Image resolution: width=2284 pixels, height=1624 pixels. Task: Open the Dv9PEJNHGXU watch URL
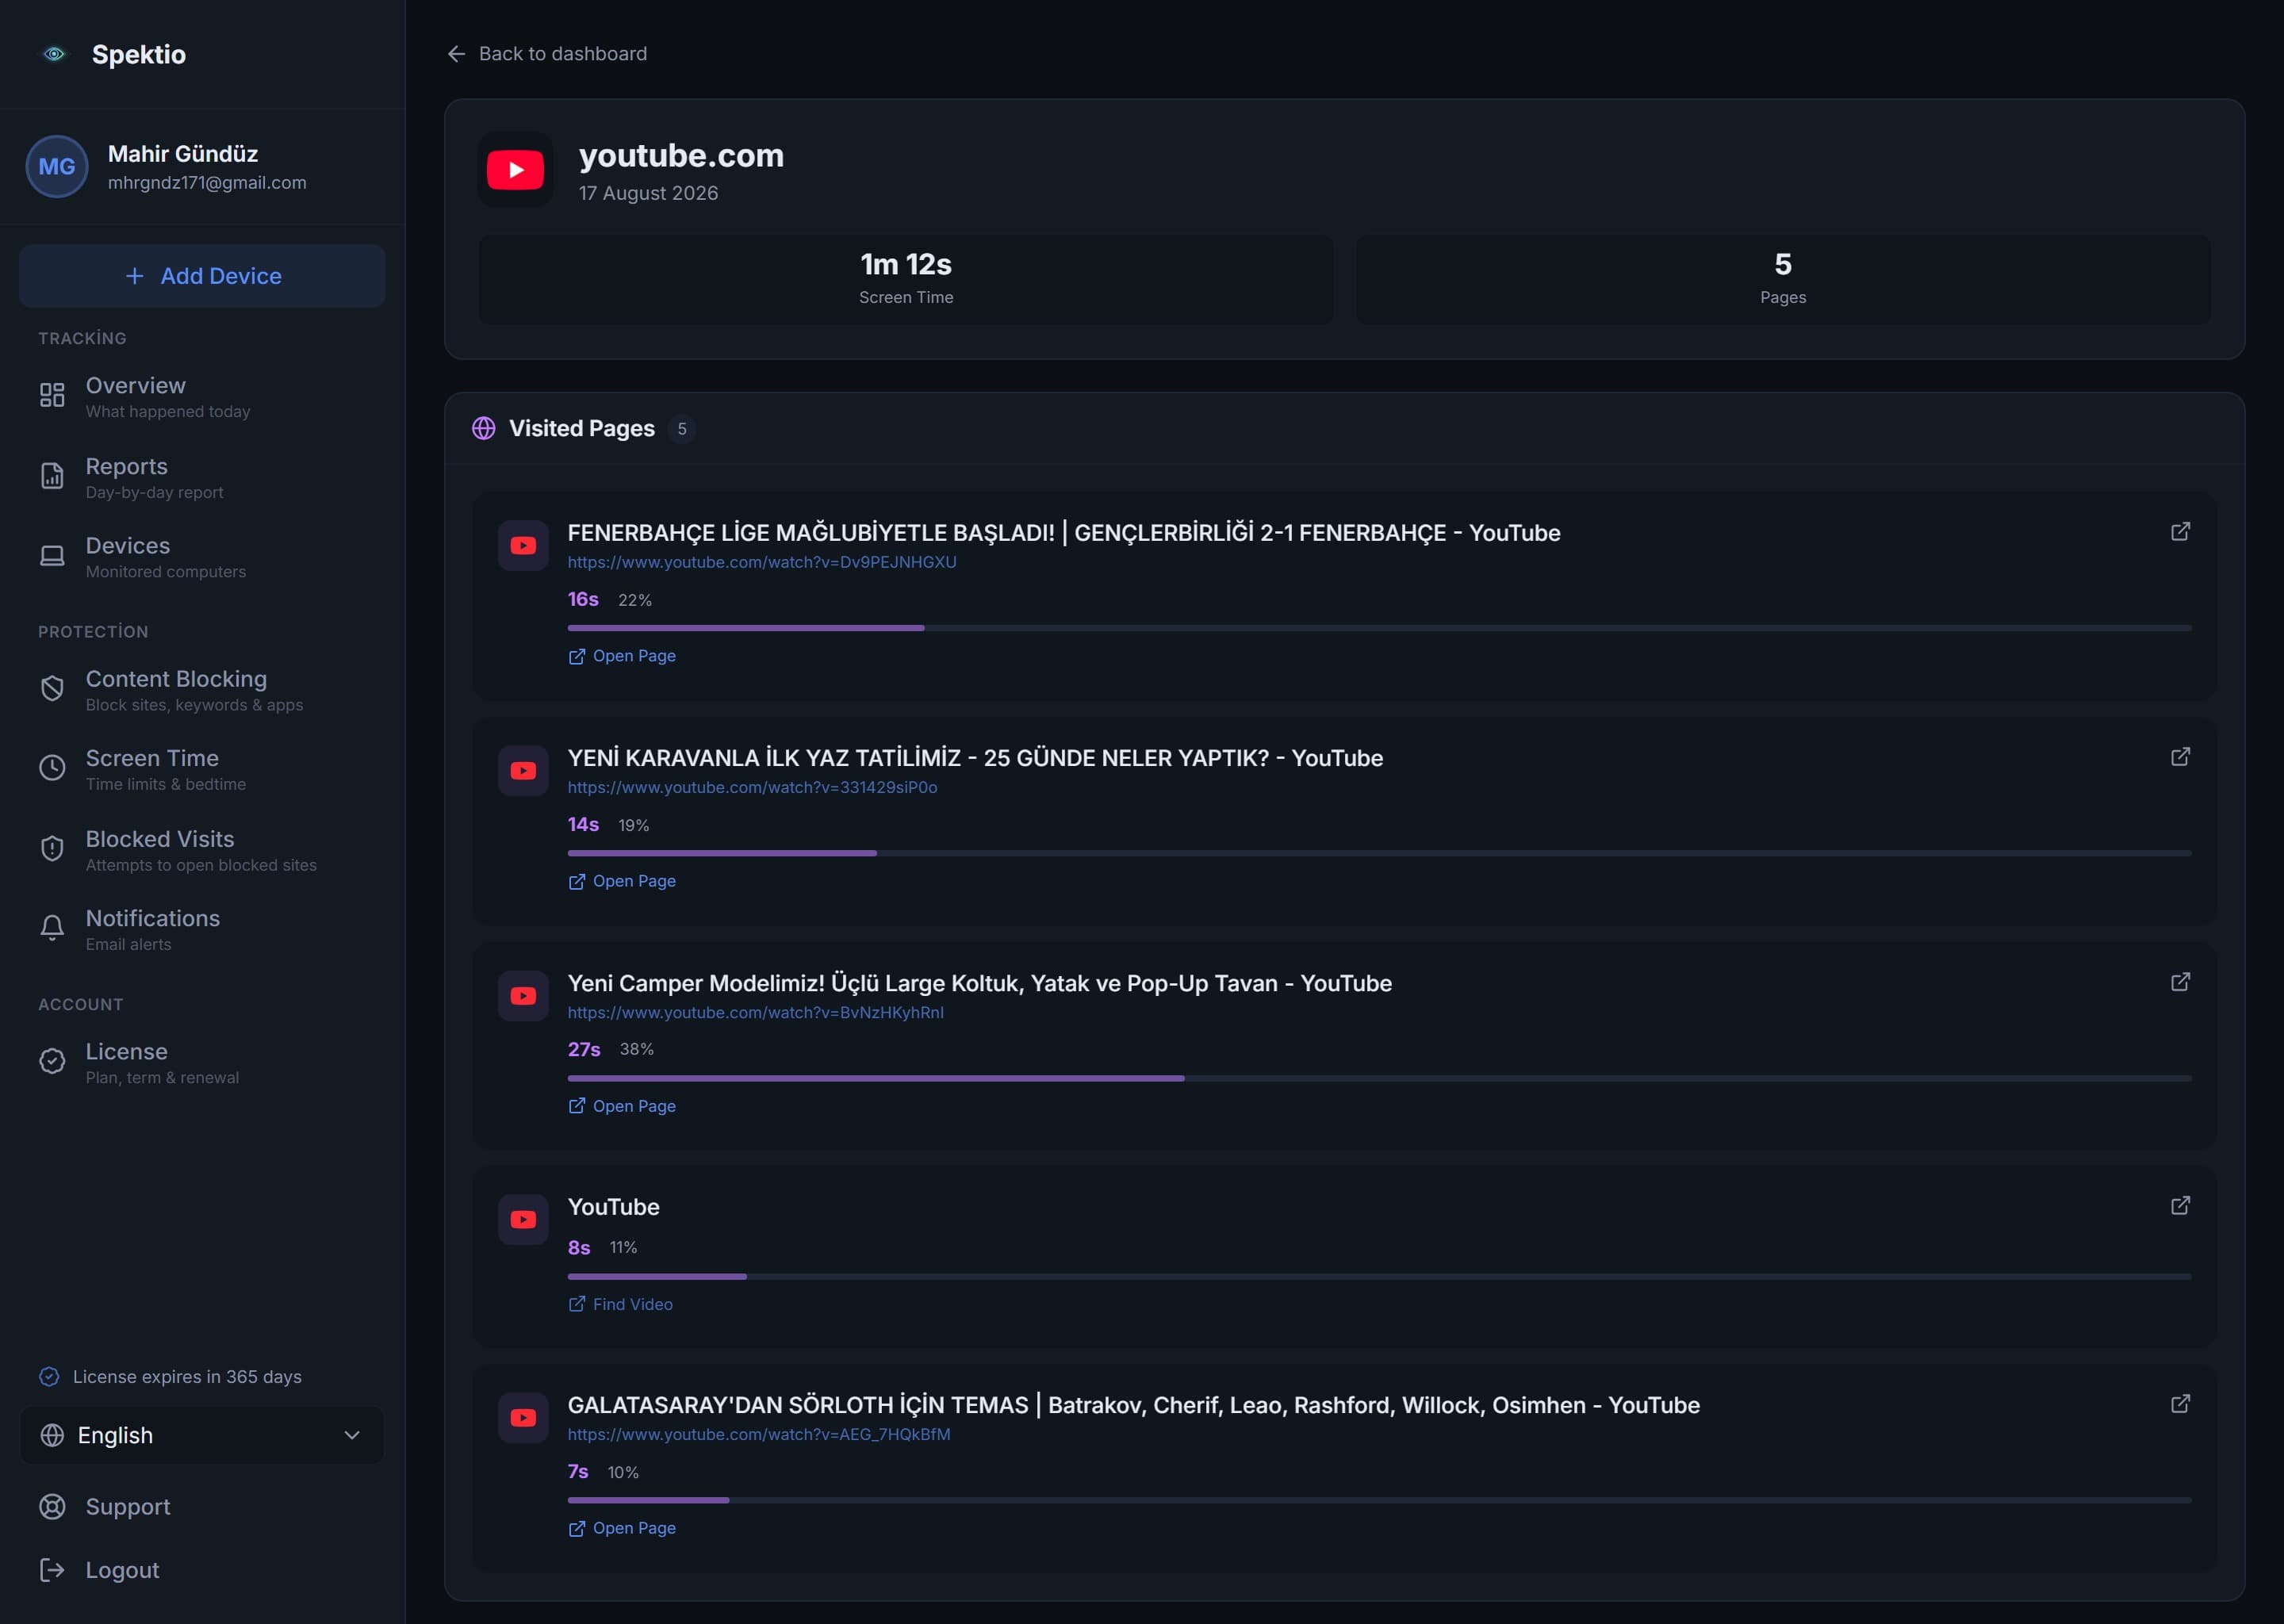click(762, 562)
